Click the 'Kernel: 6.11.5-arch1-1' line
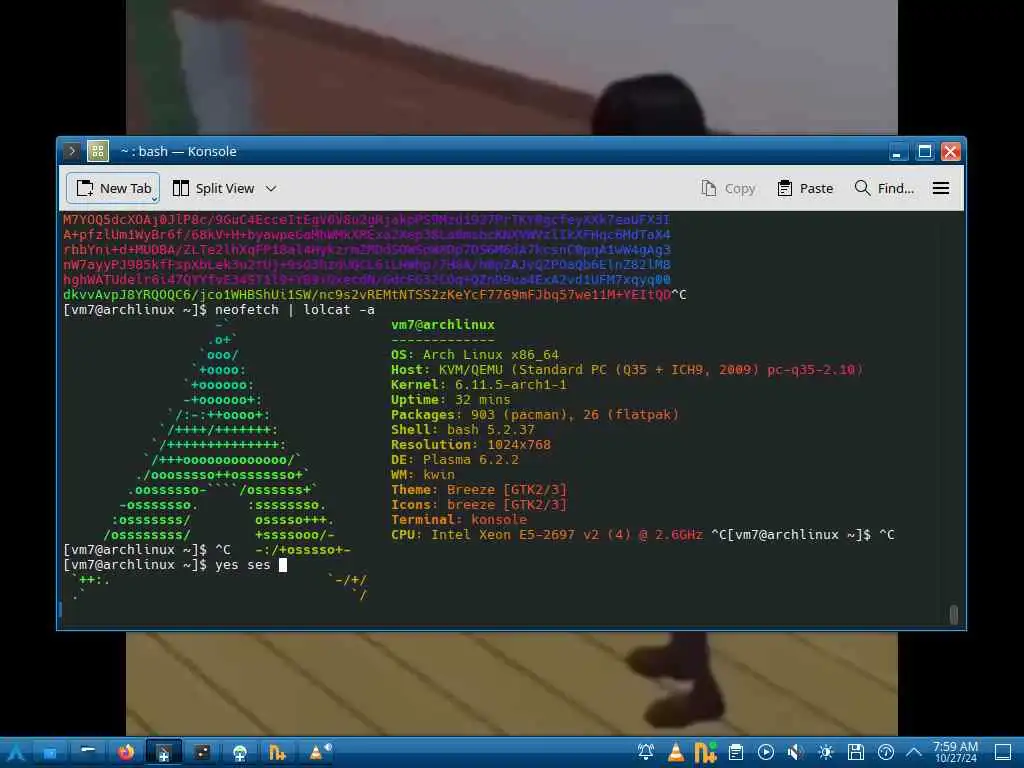1024x768 pixels. point(479,385)
